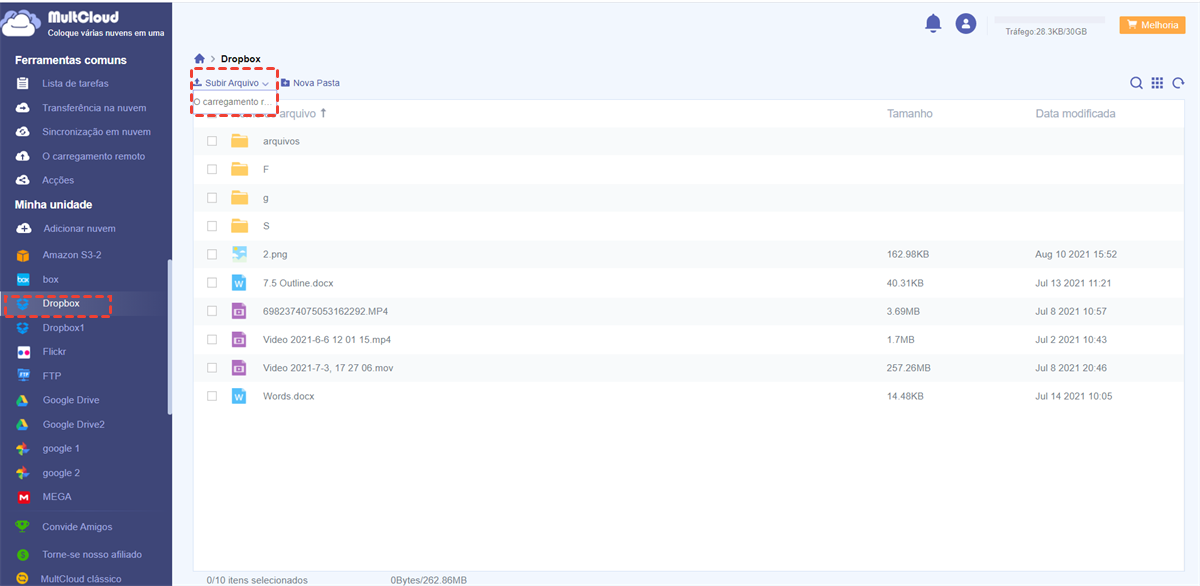This screenshot has width=1200, height=586.
Task: Click the image file icon of 2.png
Action: tap(239, 254)
